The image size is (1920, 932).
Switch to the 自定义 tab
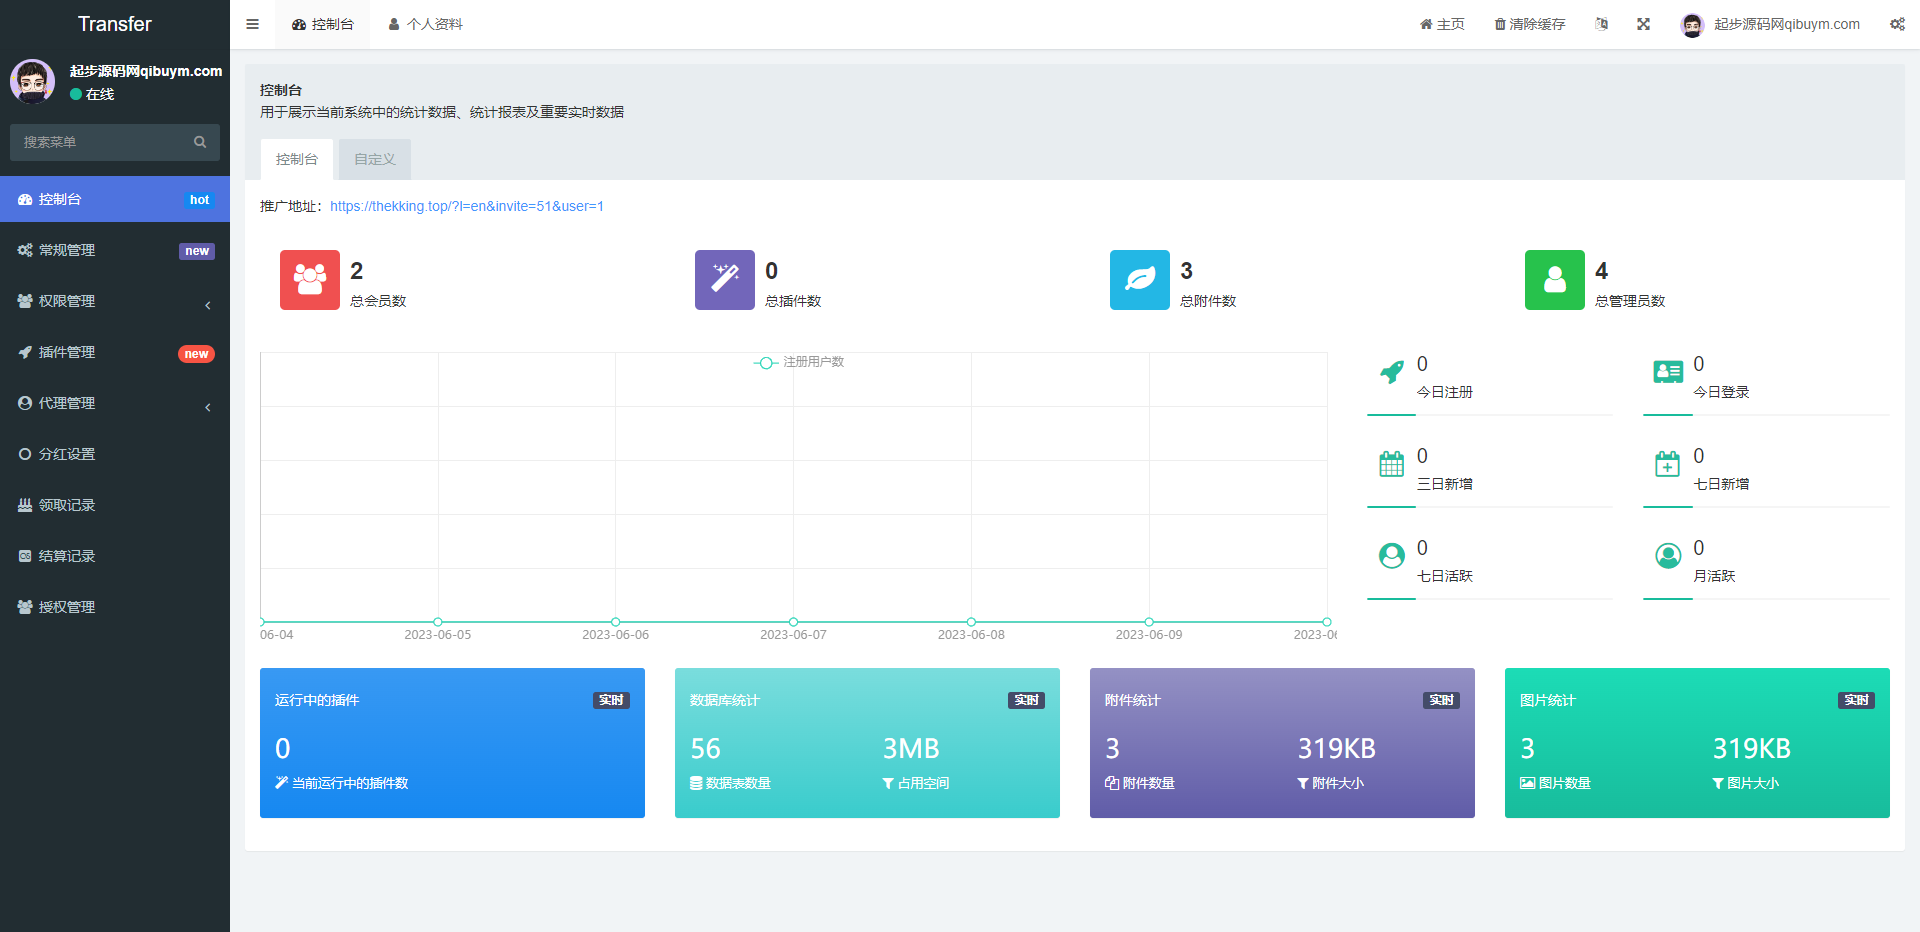tap(375, 159)
